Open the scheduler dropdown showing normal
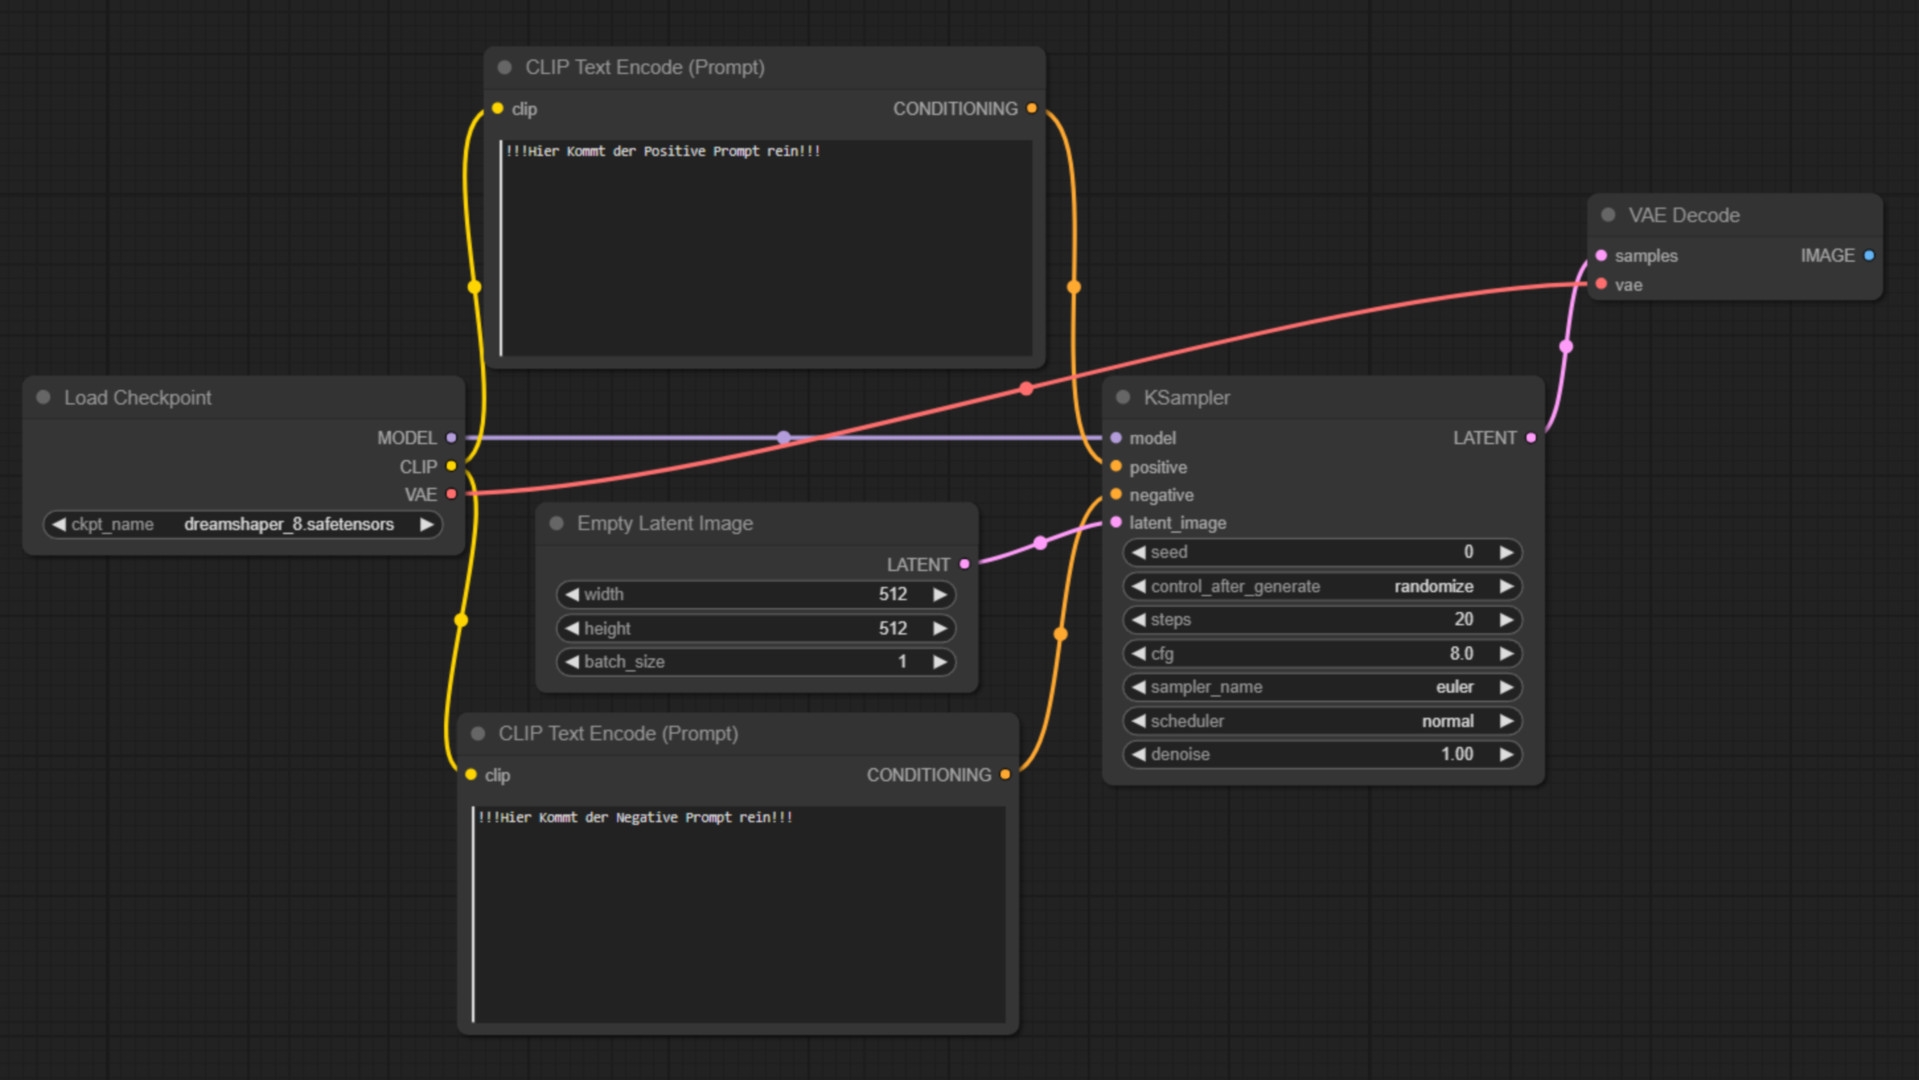The height and width of the screenshot is (1080, 1919). click(1321, 721)
